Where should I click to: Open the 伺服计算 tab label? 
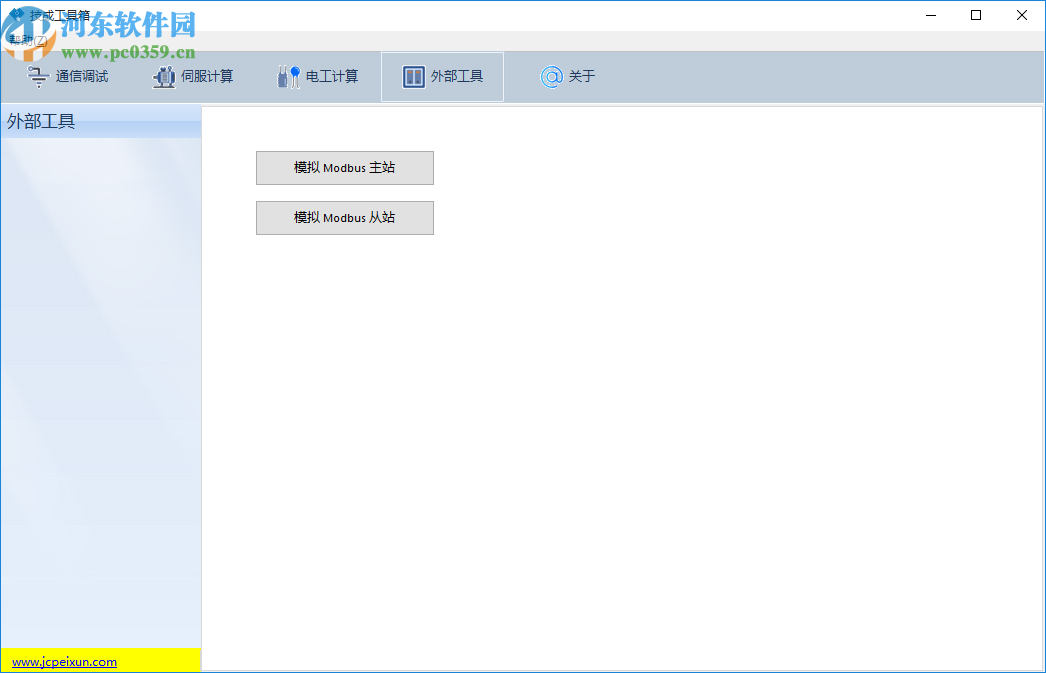(207, 77)
